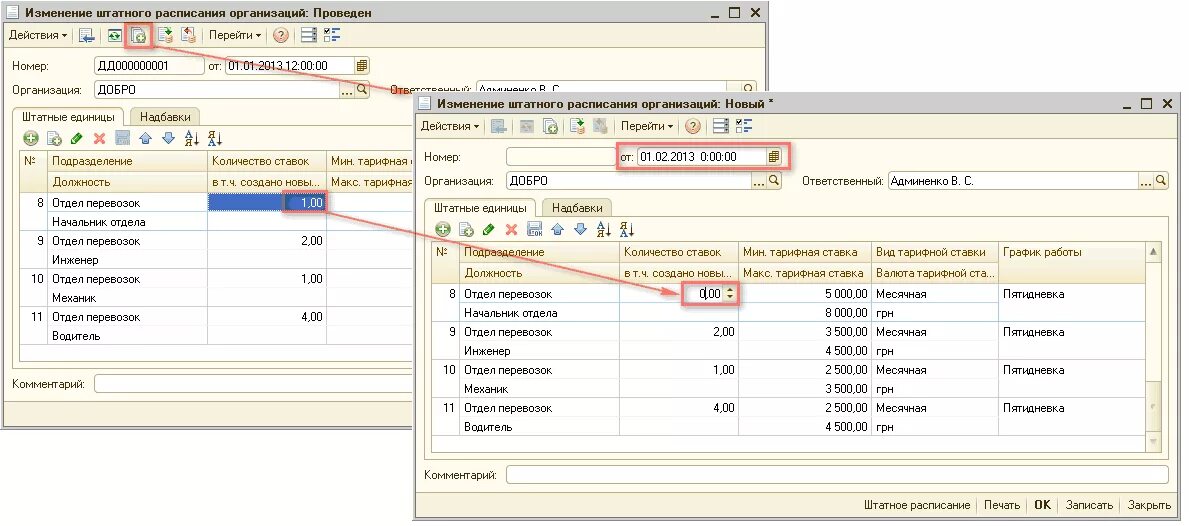Click the table vertical scrollbar up arrow in the Новый window

click(1153, 252)
